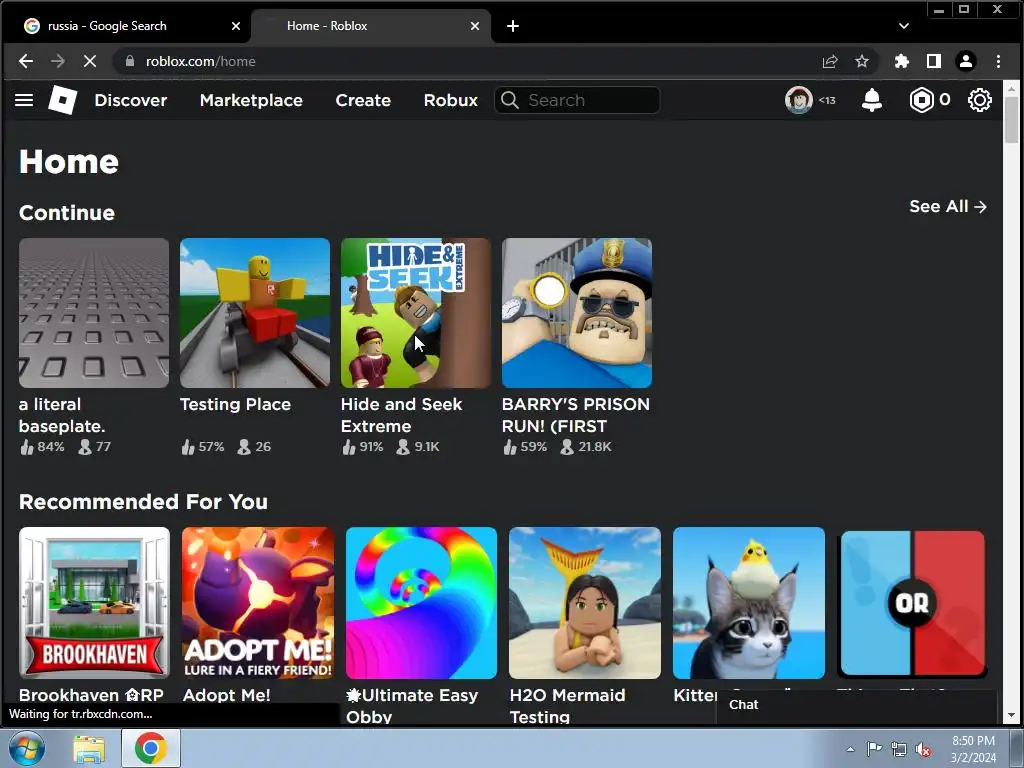Open the Chrome three-dot menu

point(999,61)
